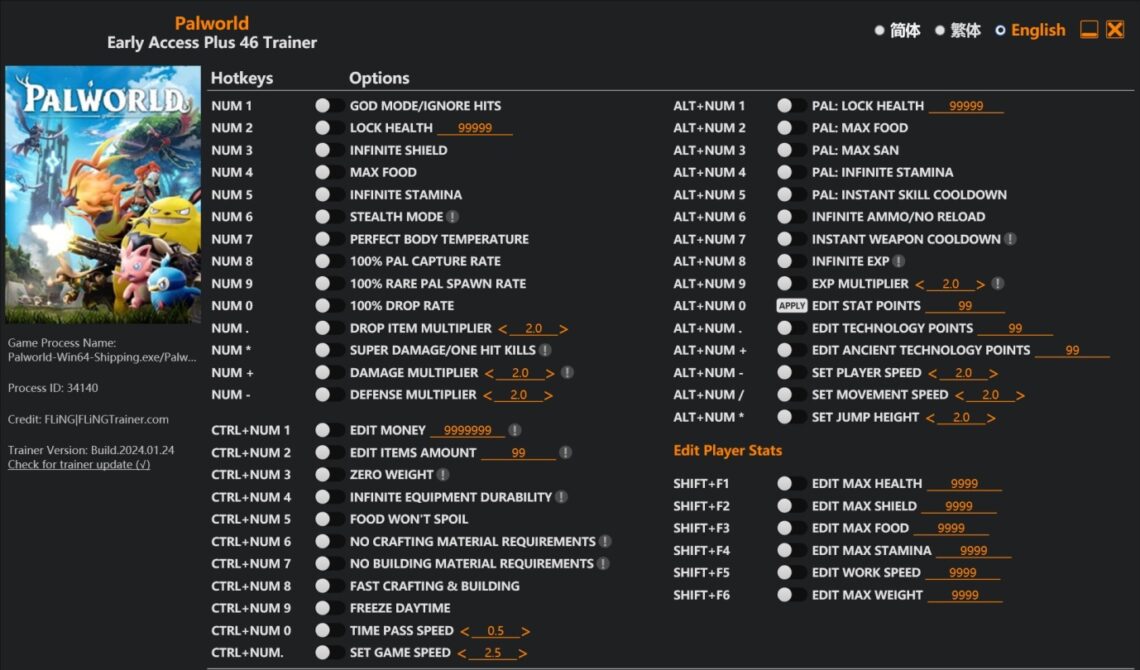
Task: Toggle NO CRAFTING MATERIAL REQUIREMENTS
Action: click(322, 541)
